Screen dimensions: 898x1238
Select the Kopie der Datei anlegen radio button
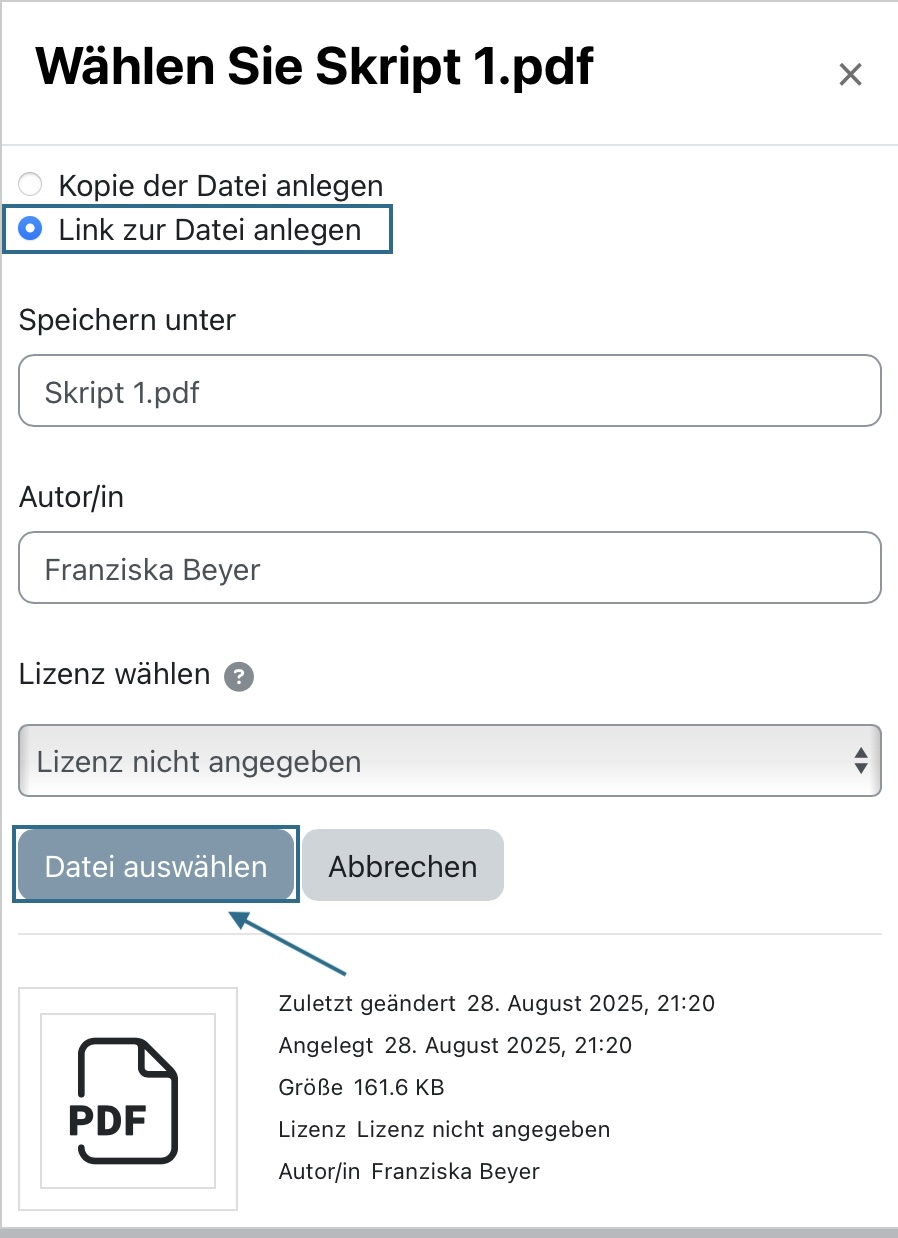click(x=32, y=185)
